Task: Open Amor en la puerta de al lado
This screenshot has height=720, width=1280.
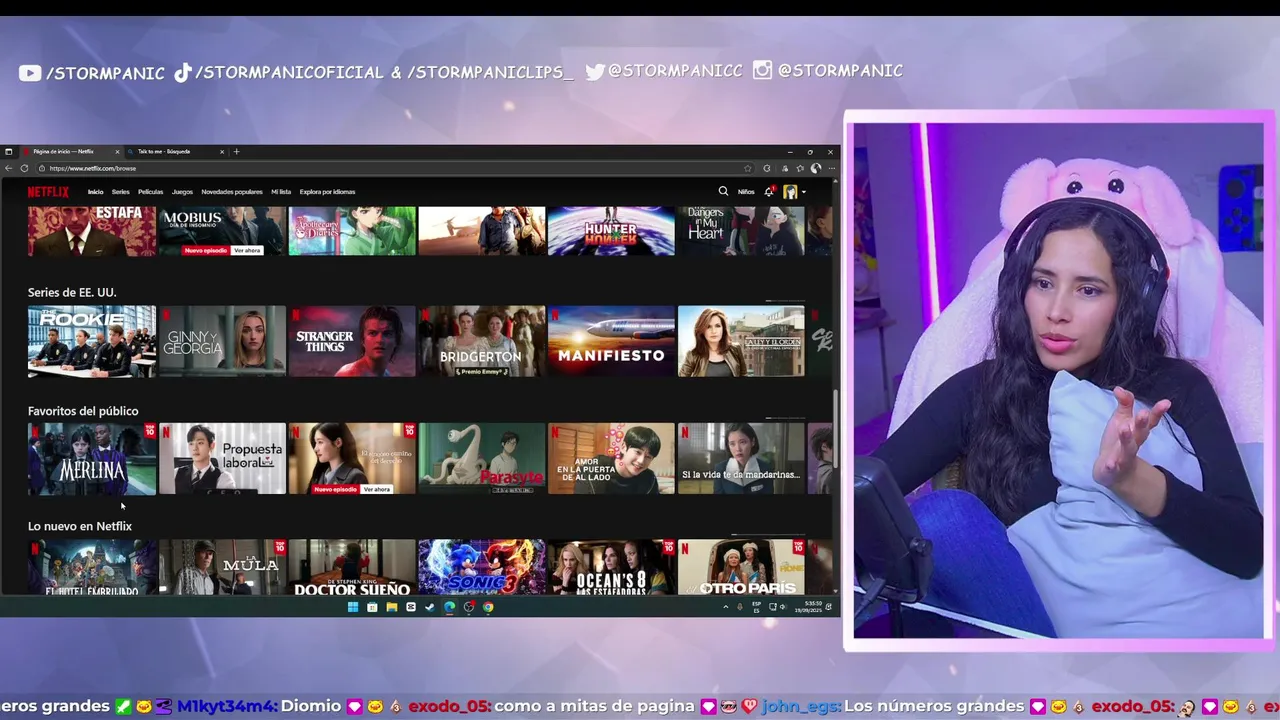Action: (x=612, y=458)
